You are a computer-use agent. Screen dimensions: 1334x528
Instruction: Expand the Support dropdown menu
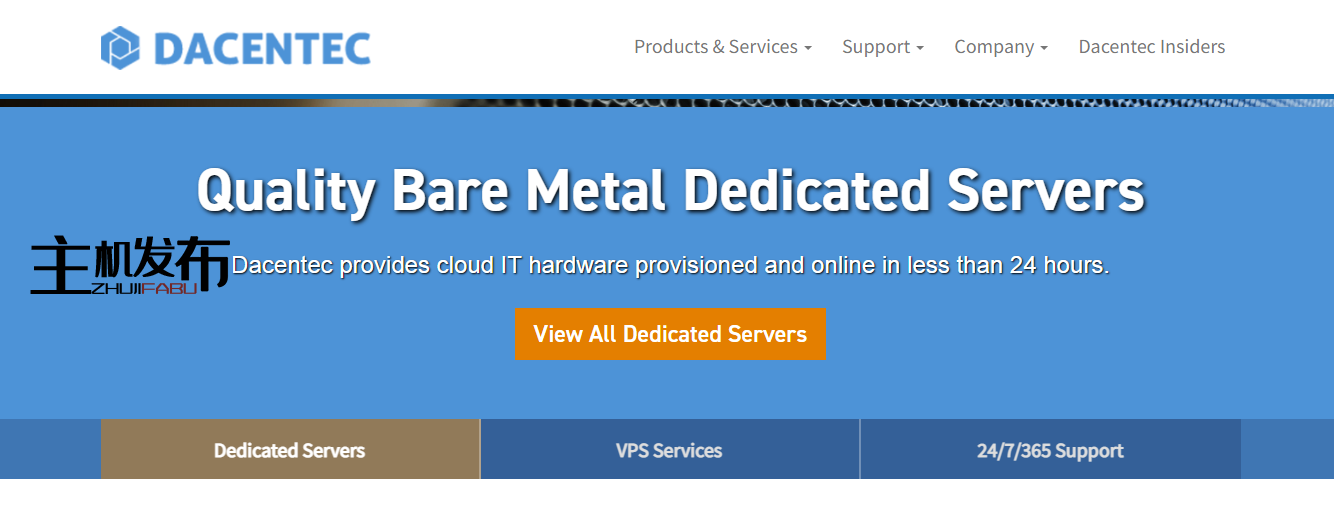click(x=882, y=47)
